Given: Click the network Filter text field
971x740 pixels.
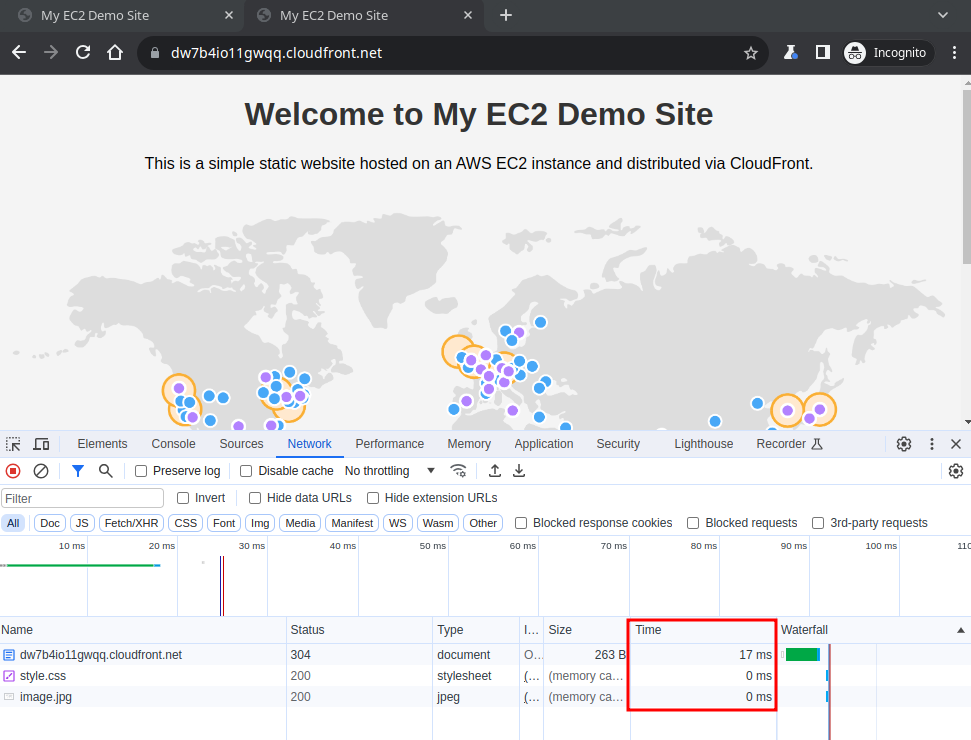Looking at the screenshot, I should (x=83, y=498).
